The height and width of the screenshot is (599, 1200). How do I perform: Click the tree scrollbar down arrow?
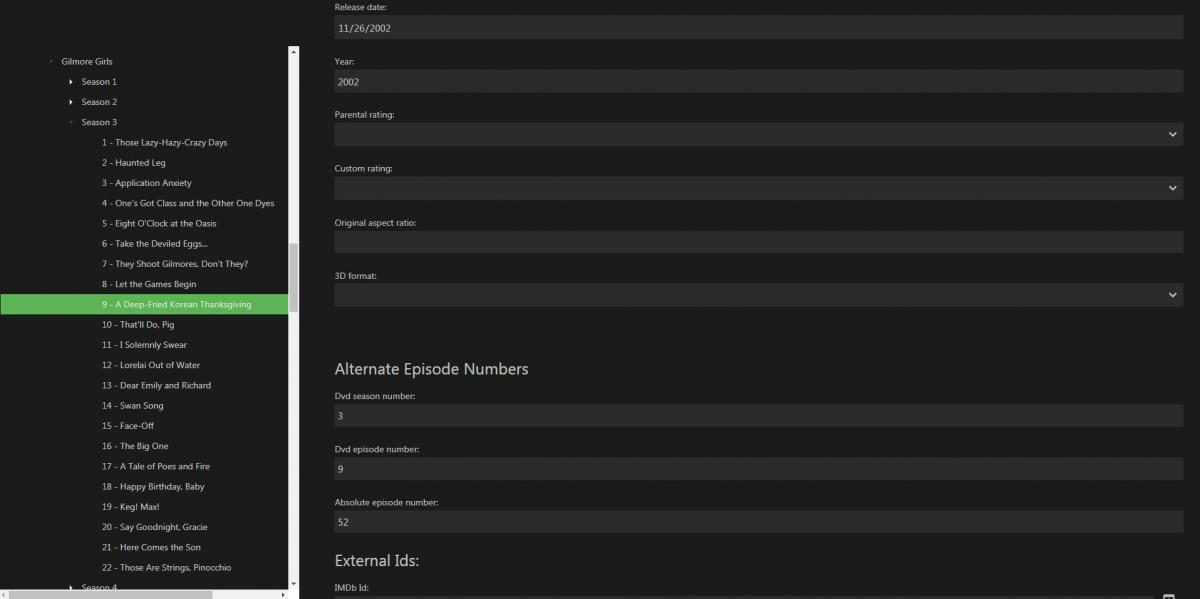point(293,583)
